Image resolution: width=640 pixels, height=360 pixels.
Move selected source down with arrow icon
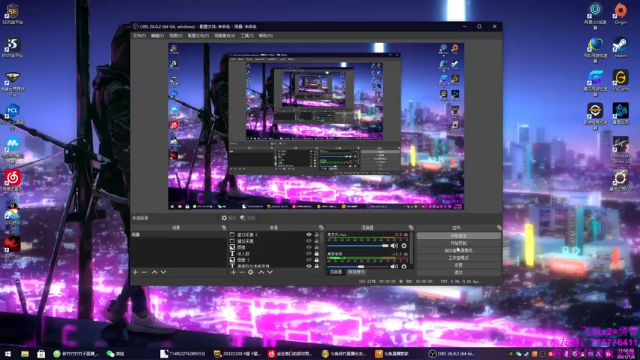tap(270, 272)
